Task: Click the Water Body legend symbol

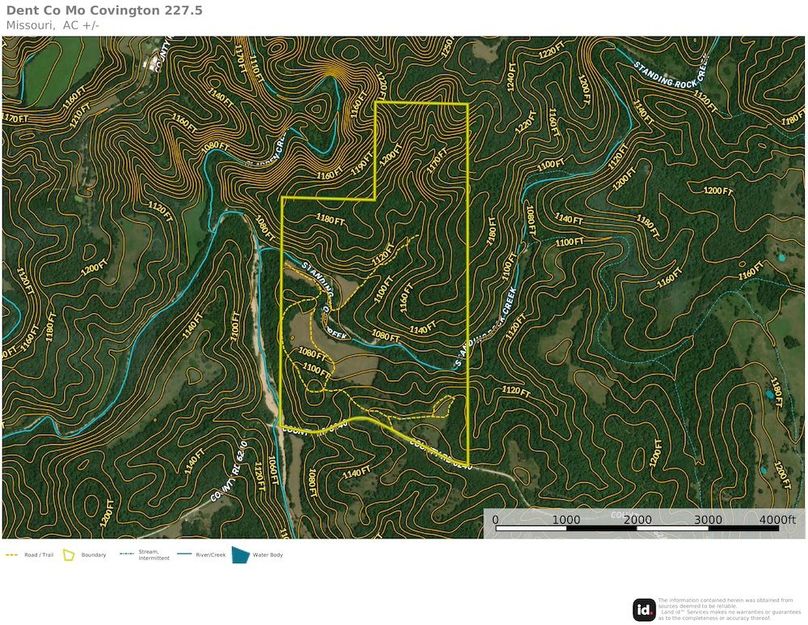Action: click(x=240, y=554)
